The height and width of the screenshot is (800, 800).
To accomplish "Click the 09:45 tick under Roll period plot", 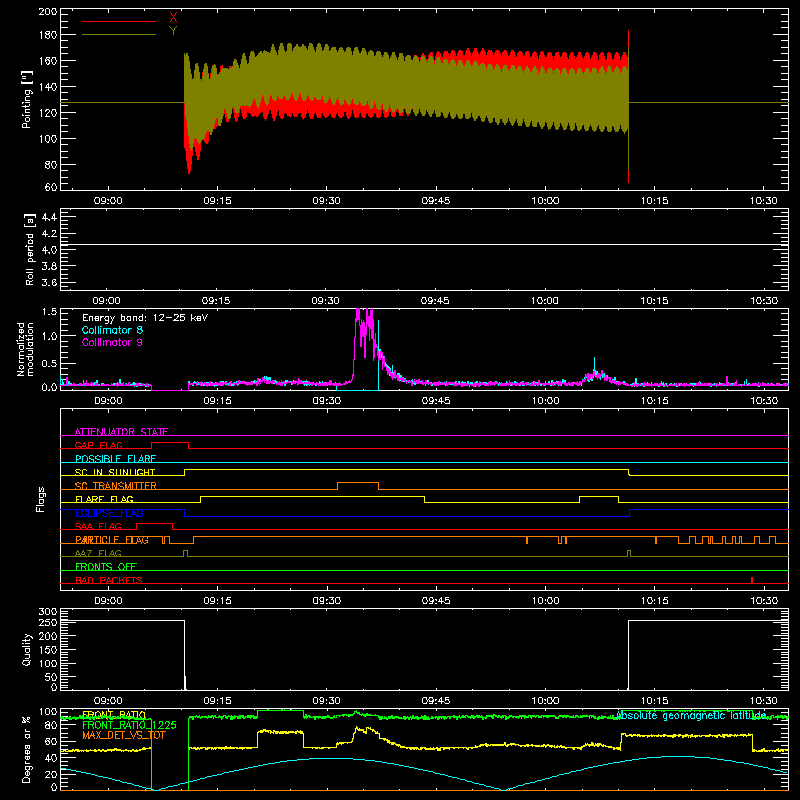I will [435, 301].
